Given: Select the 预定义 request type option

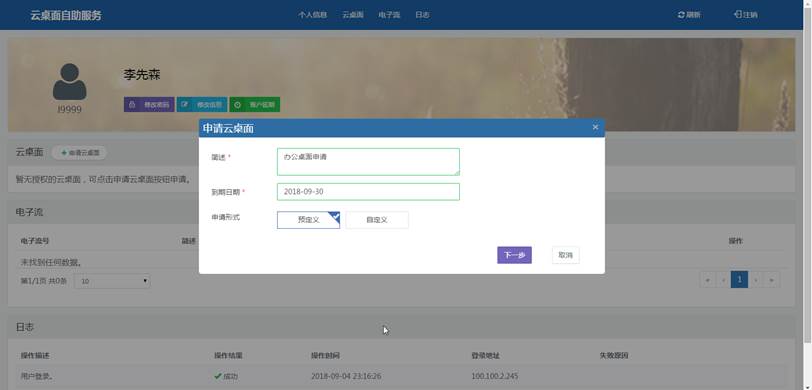Looking at the screenshot, I should 309,220.
